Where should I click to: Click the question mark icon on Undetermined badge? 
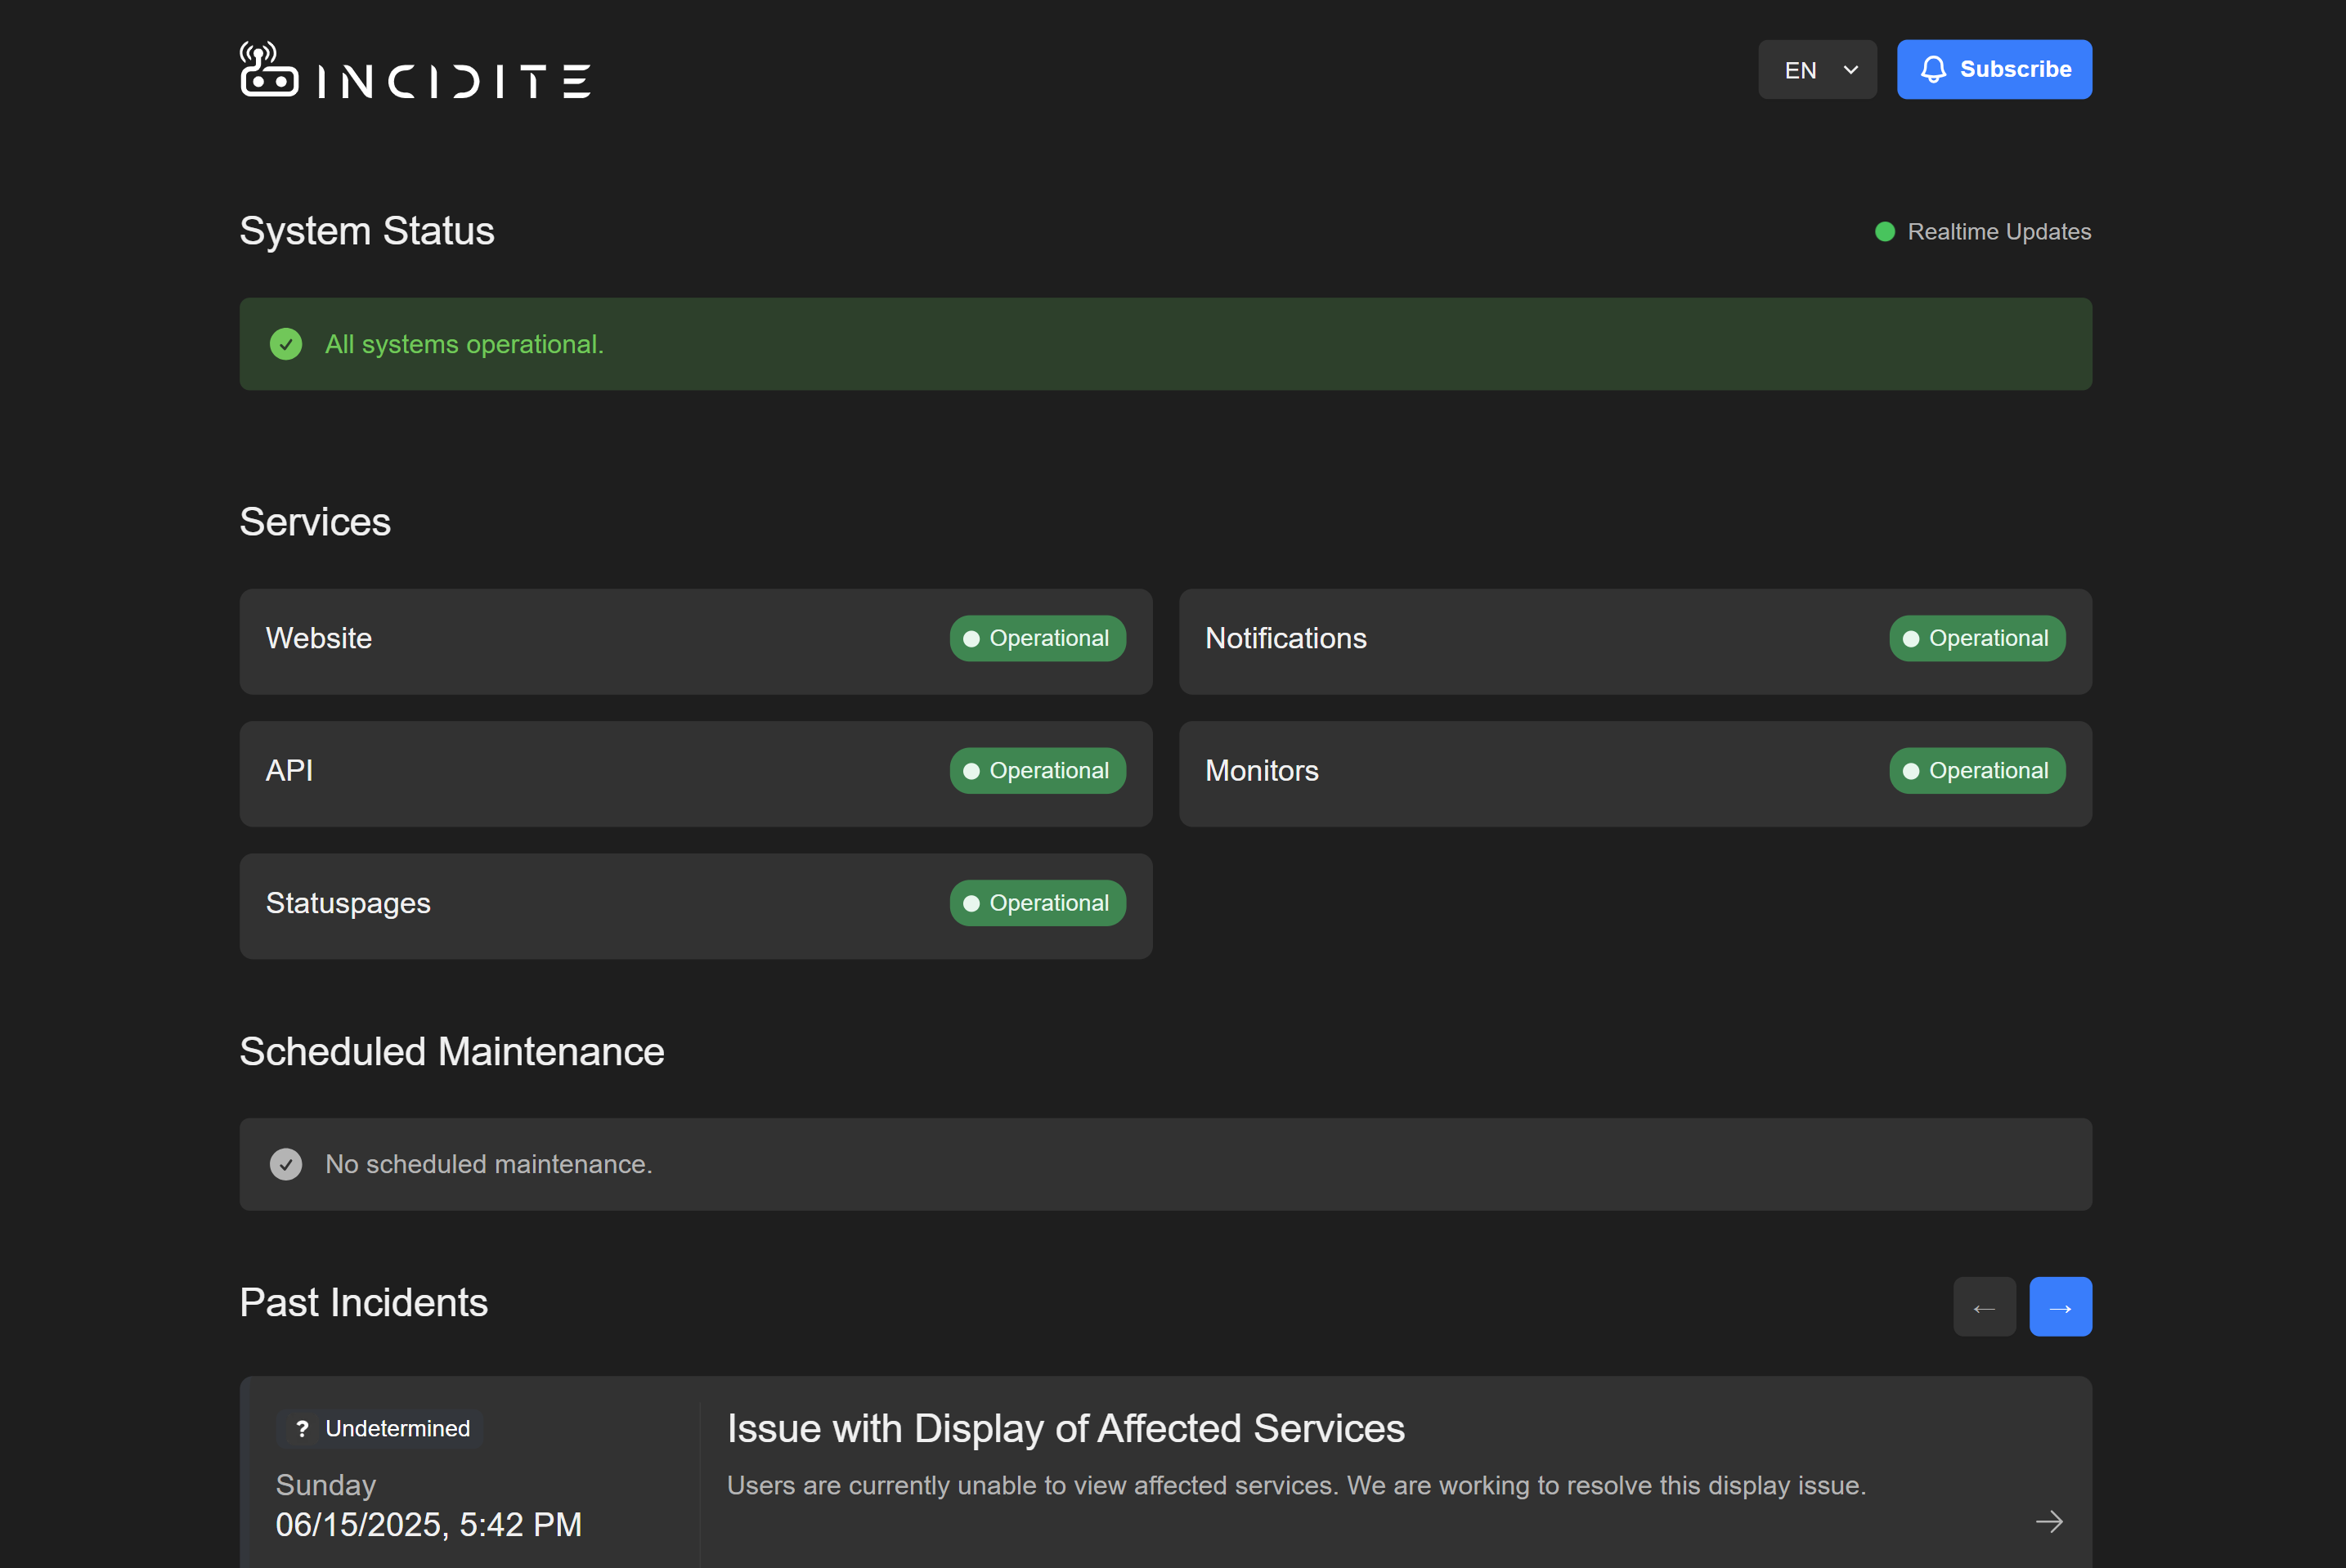pos(303,1429)
